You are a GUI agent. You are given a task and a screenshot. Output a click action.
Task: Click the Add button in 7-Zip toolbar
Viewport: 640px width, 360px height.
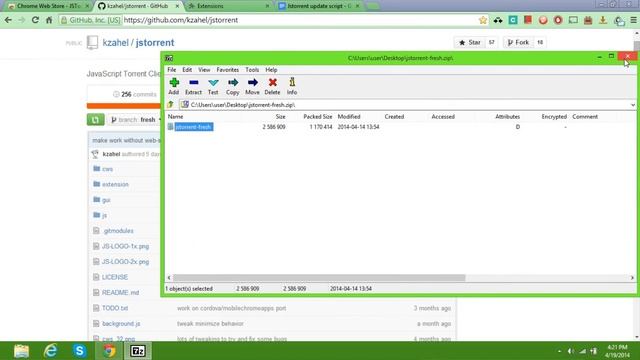pyautogui.click(x=174, y=87)
